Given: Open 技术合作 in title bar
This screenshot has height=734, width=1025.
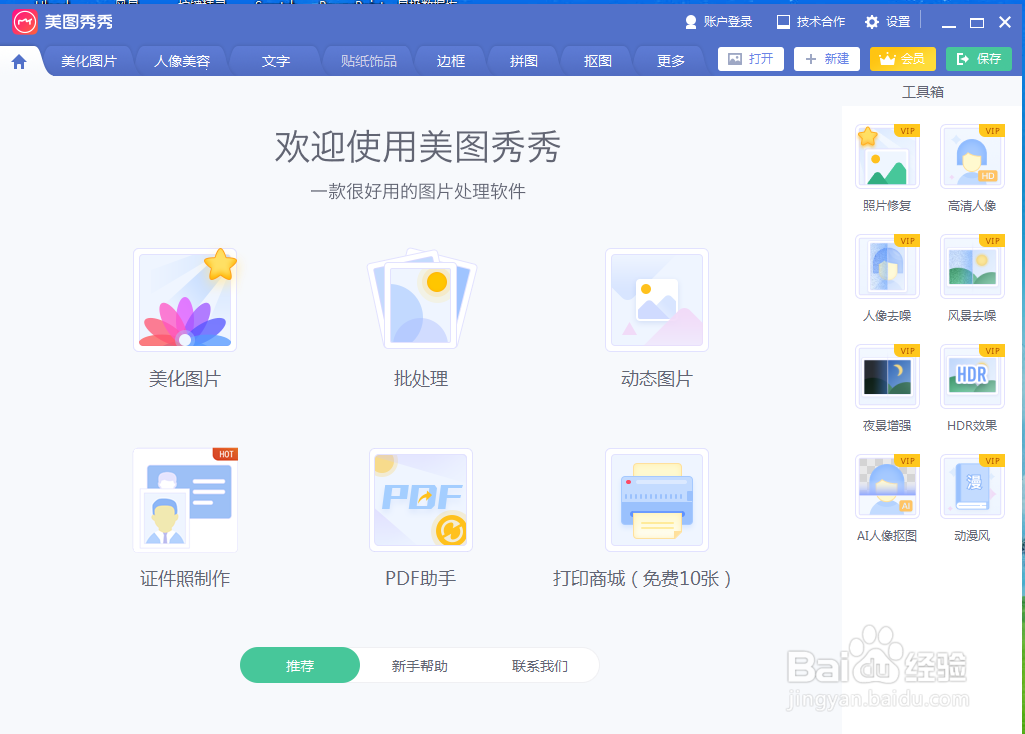Looking at the screenshot, I should point(811,22).
